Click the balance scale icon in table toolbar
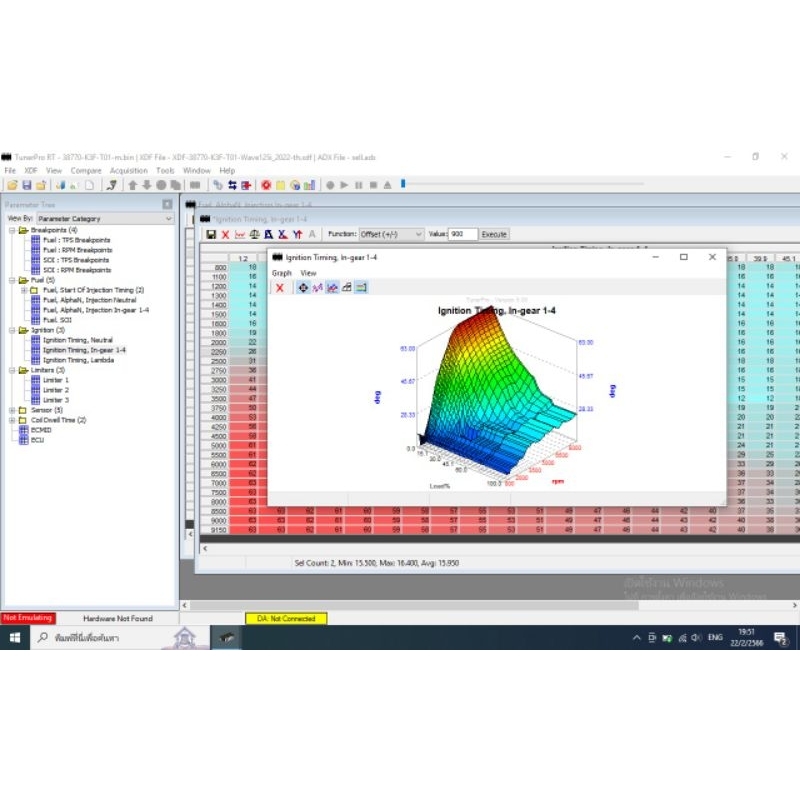The width and height of the screenshot is (800, 800). pos(254,234)
